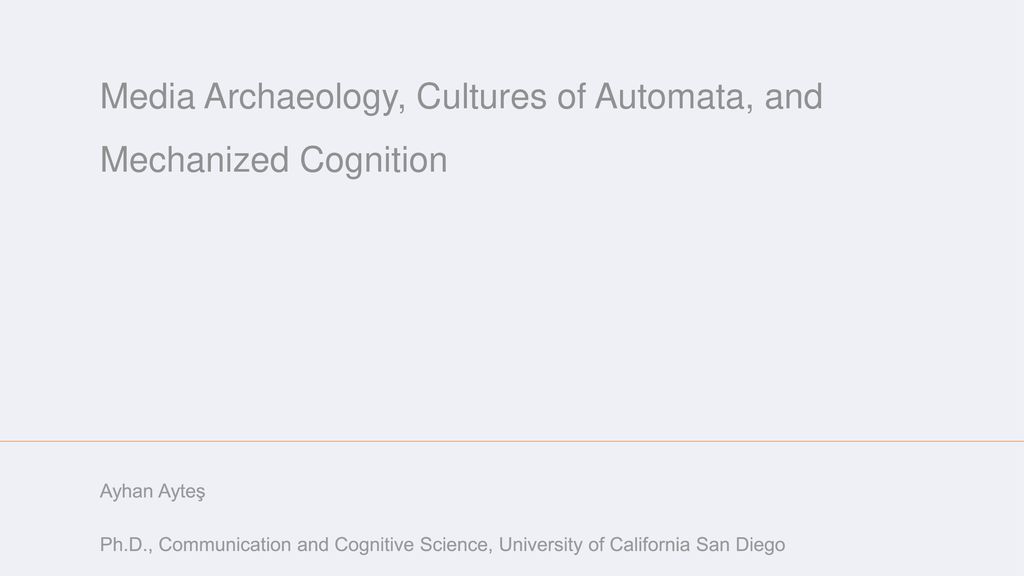1024x576 pixels.
Task: Select the word "Mechanized" on the second title line
Action: pyautogui.click(x=195, y=160)
